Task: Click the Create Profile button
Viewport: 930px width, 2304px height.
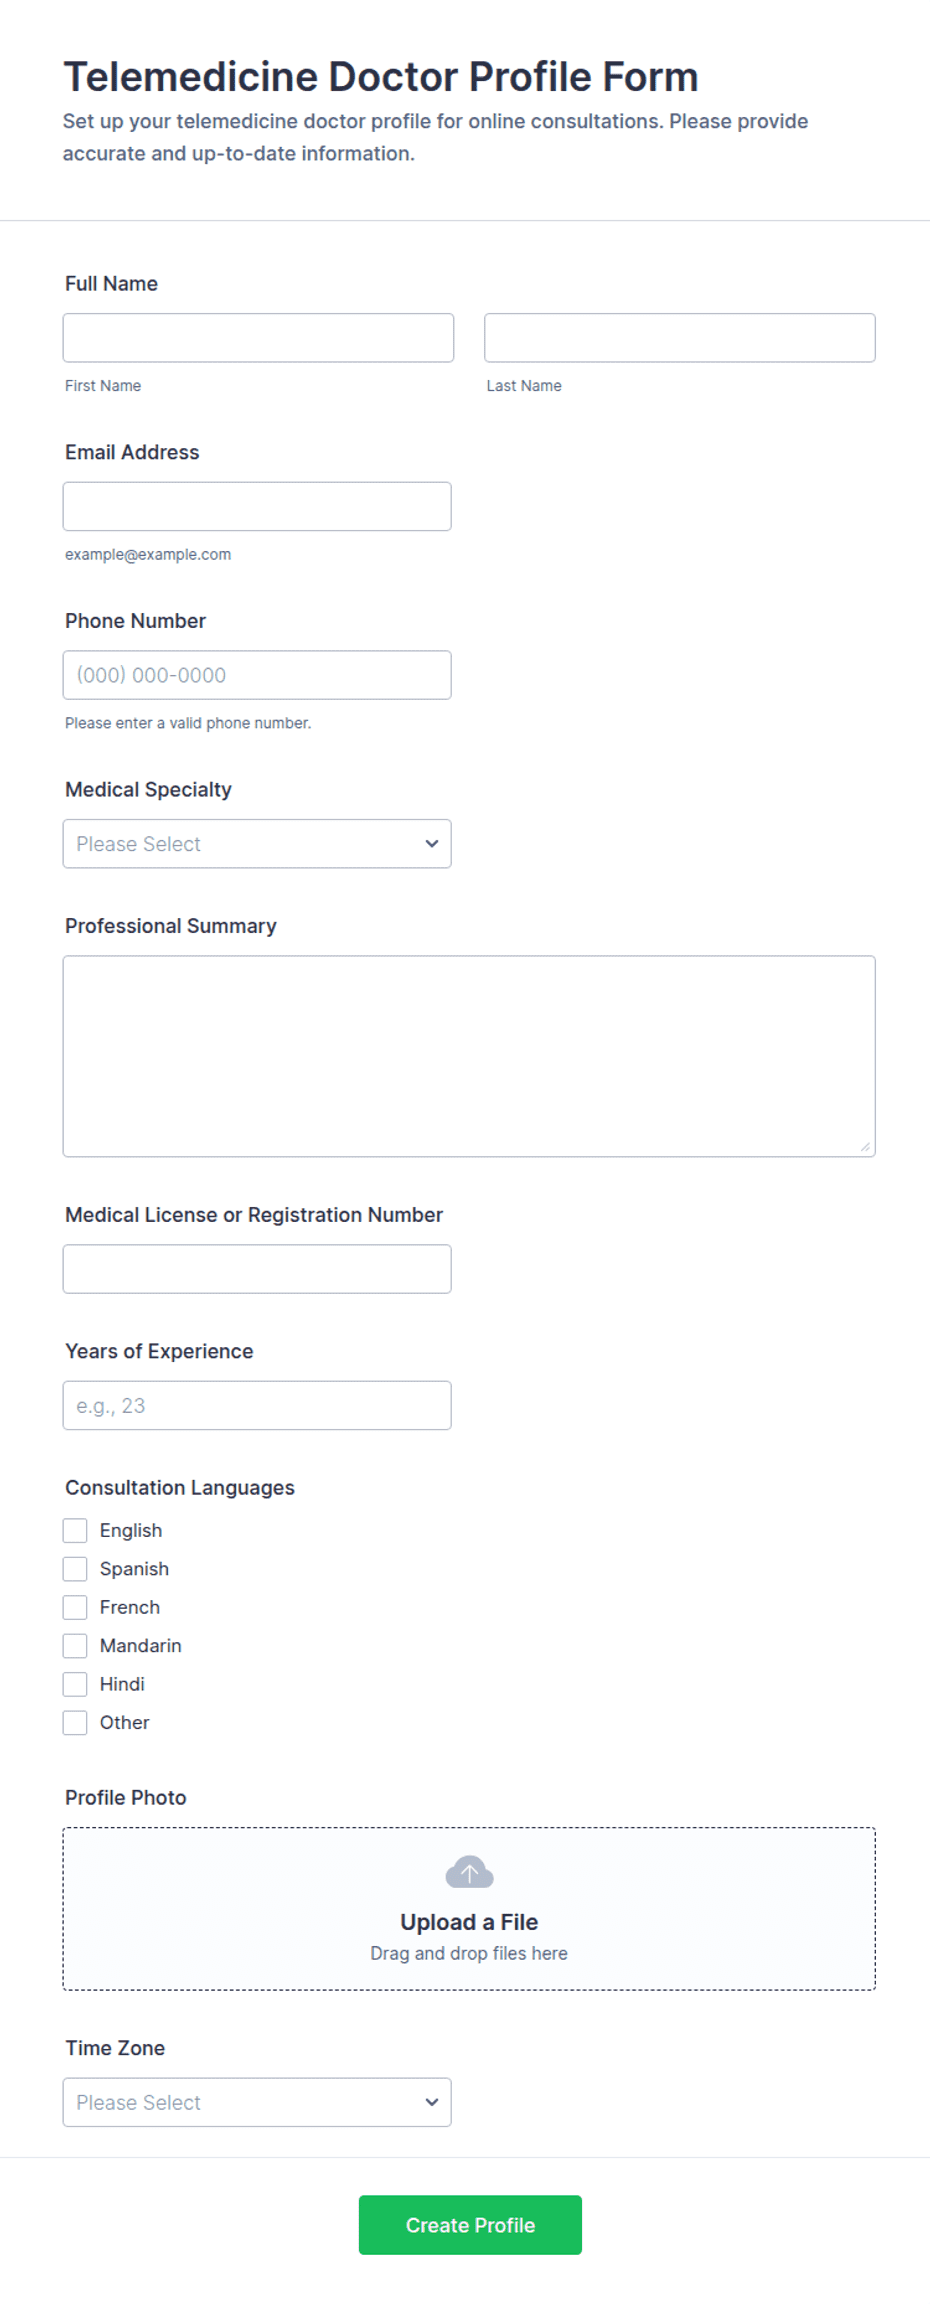Action: (x=470, y=2225)
